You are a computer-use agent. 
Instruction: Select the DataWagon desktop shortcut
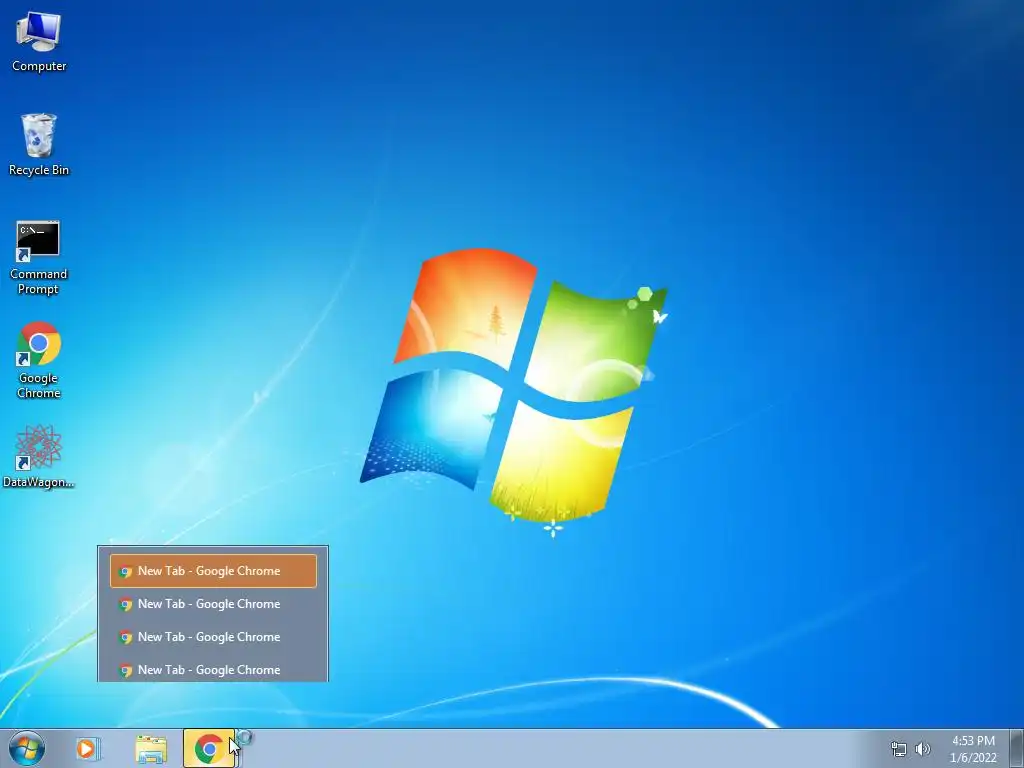pyautogui.click(x=39, y=456)
